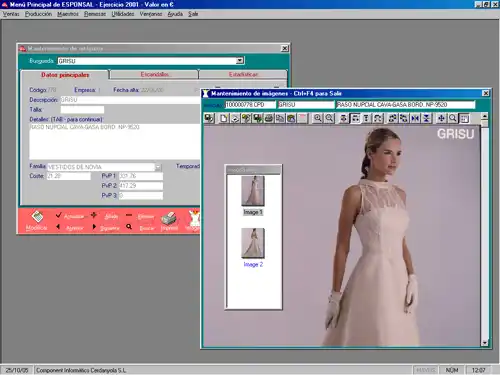Click the plus Añadir icon
500x375 pixels.
point(94,215)
